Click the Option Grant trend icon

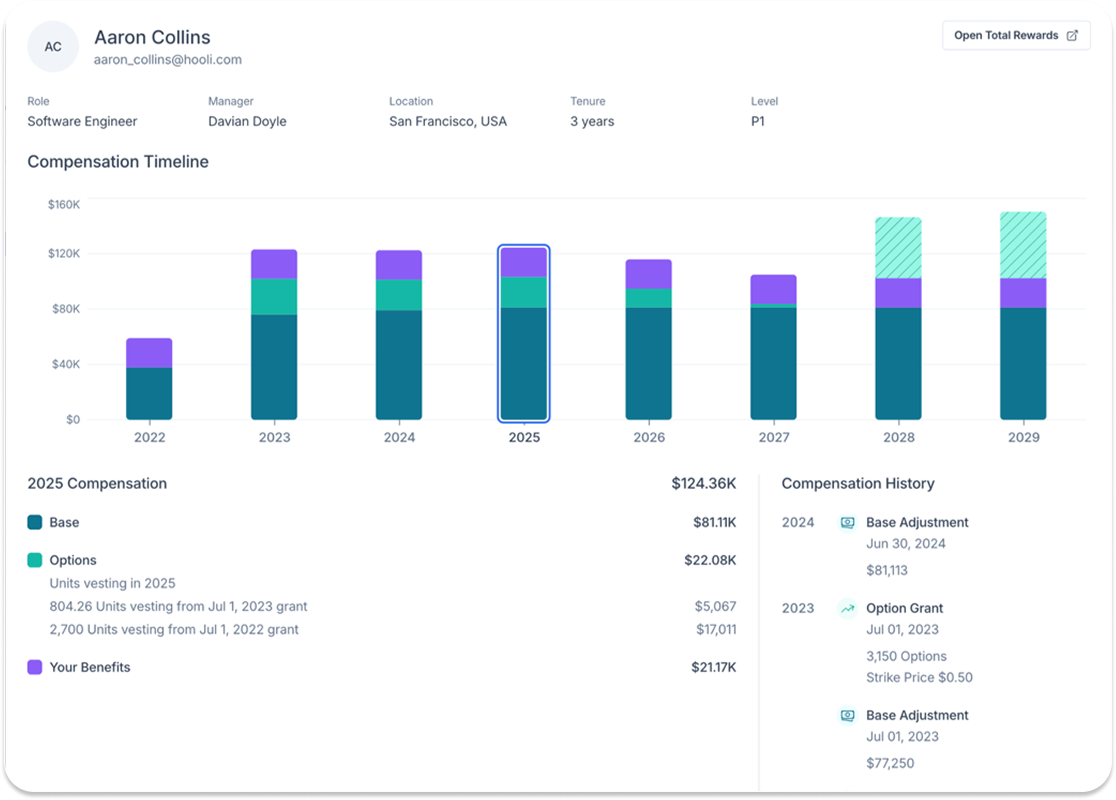click(848, 609)
